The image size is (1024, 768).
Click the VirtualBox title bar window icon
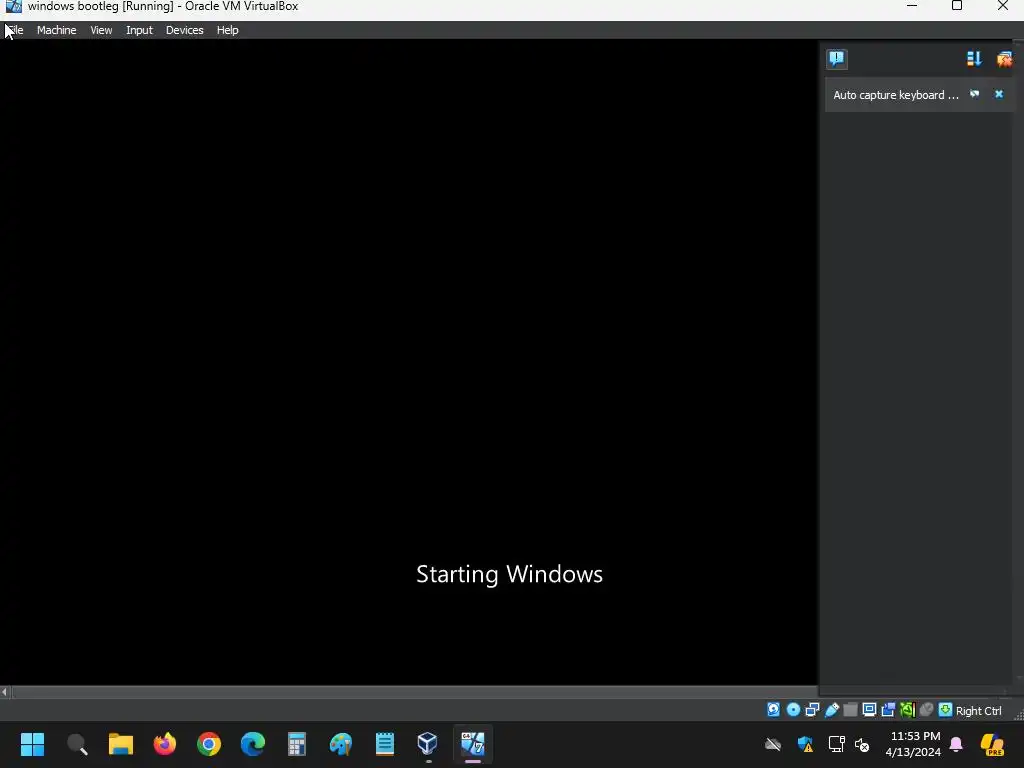pos(13,7)
